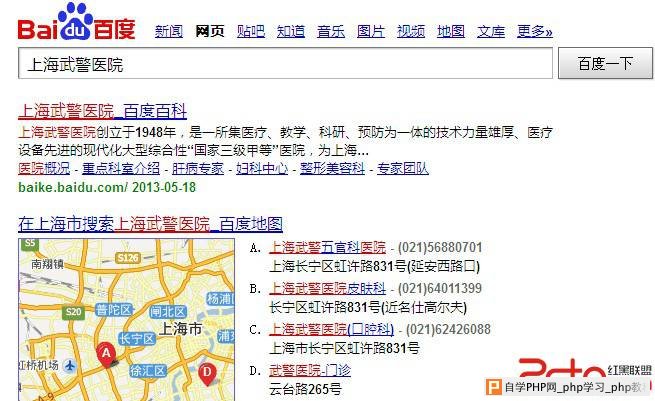Image resolution: width=655 pixels, height=401 pixels.
Task: Open the 重点科室介绍 sublink
Action: click(121, 168)
